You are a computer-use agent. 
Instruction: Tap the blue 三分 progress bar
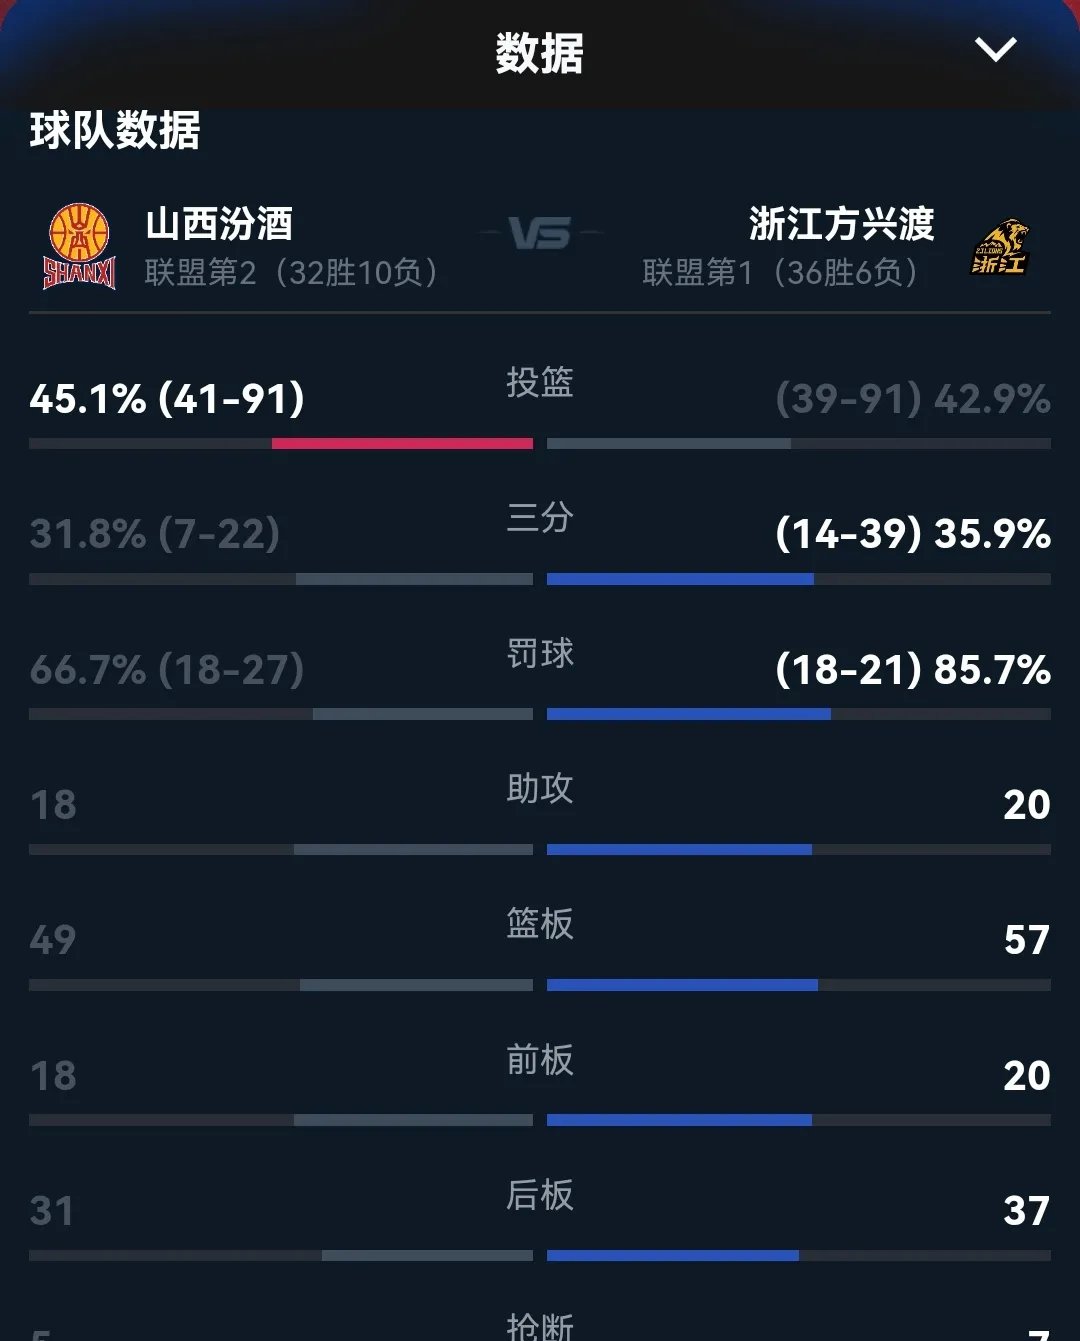click(x=680, y=579)
